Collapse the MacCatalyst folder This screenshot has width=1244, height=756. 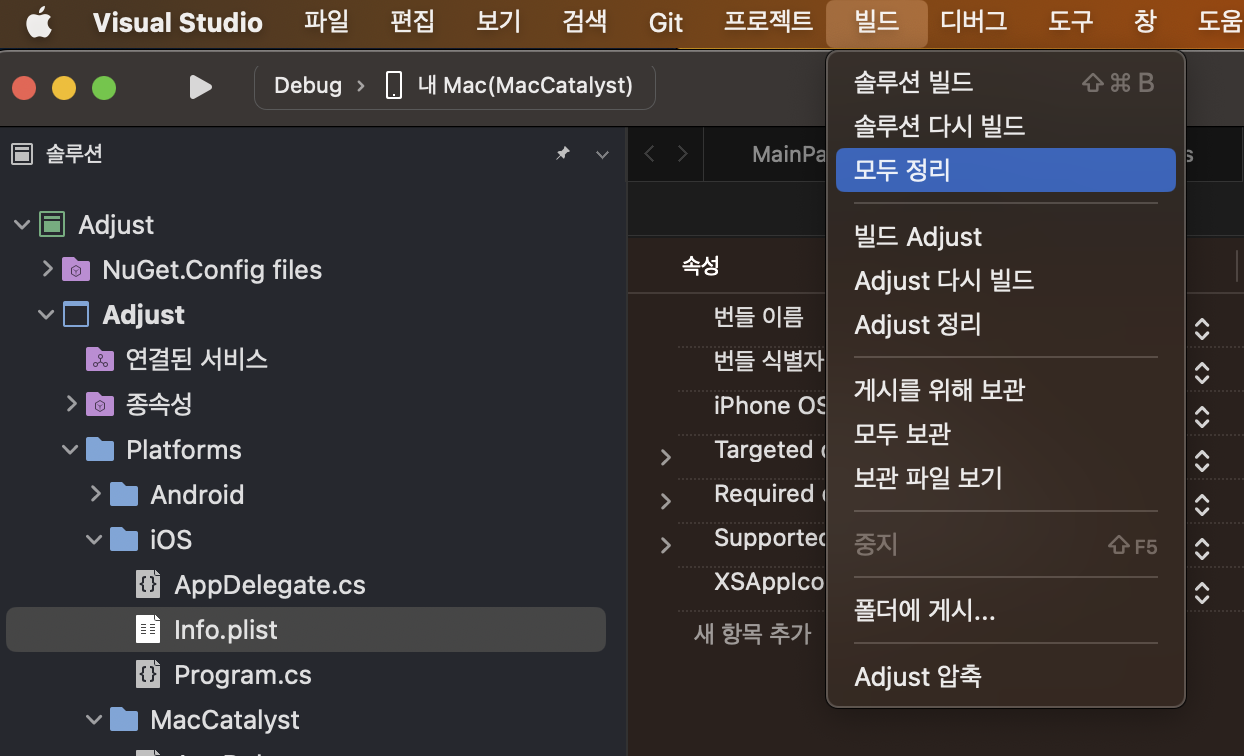click(94, 719)
